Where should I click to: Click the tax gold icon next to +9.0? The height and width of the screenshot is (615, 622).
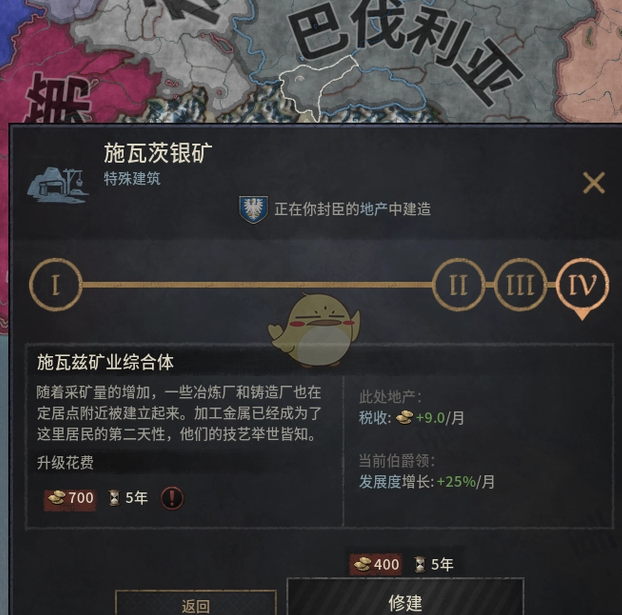(x=405, y=417)
